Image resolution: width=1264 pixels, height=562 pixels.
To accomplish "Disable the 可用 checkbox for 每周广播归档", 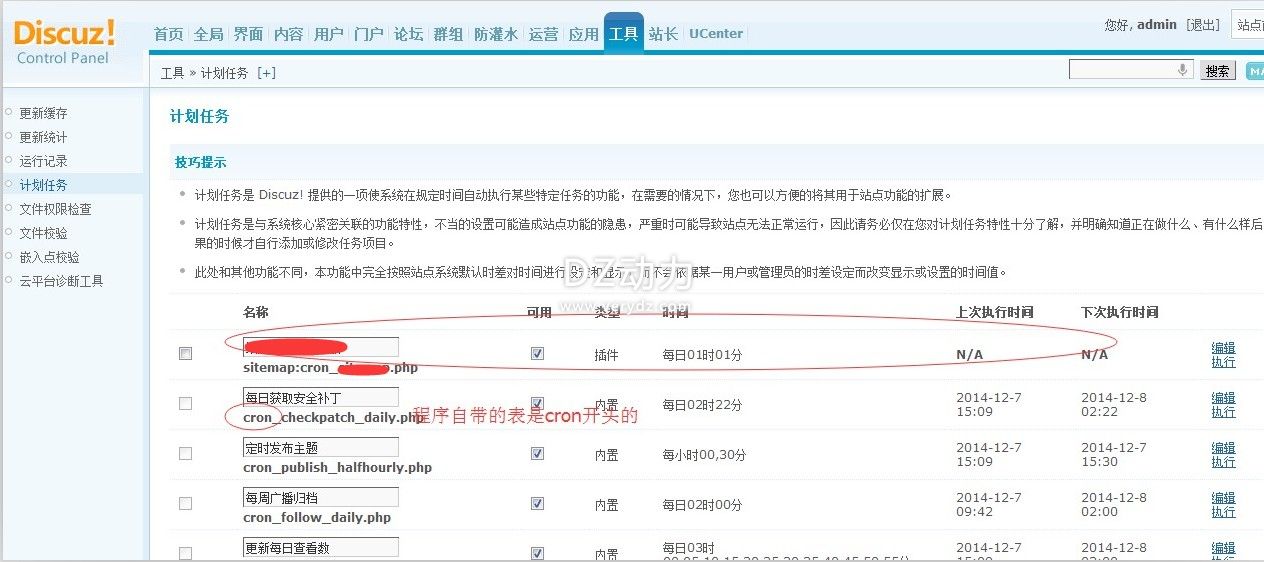I will pyautogui.click(x=538, y=504).
